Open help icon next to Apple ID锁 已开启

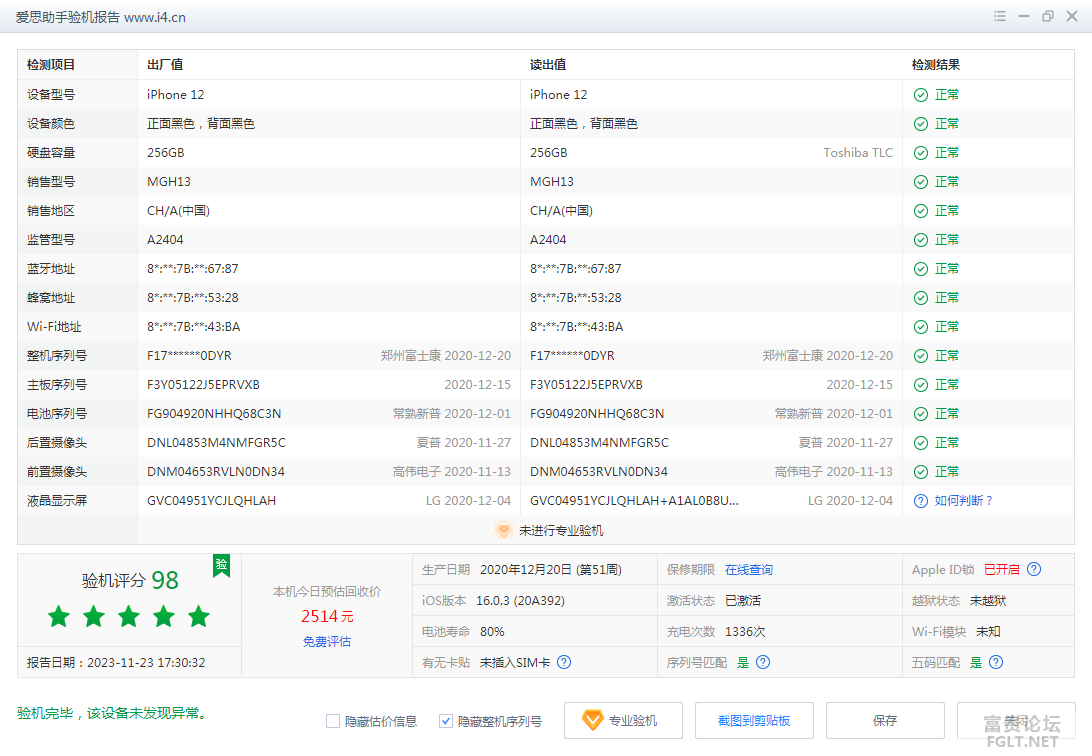(x=1034, y=569)
